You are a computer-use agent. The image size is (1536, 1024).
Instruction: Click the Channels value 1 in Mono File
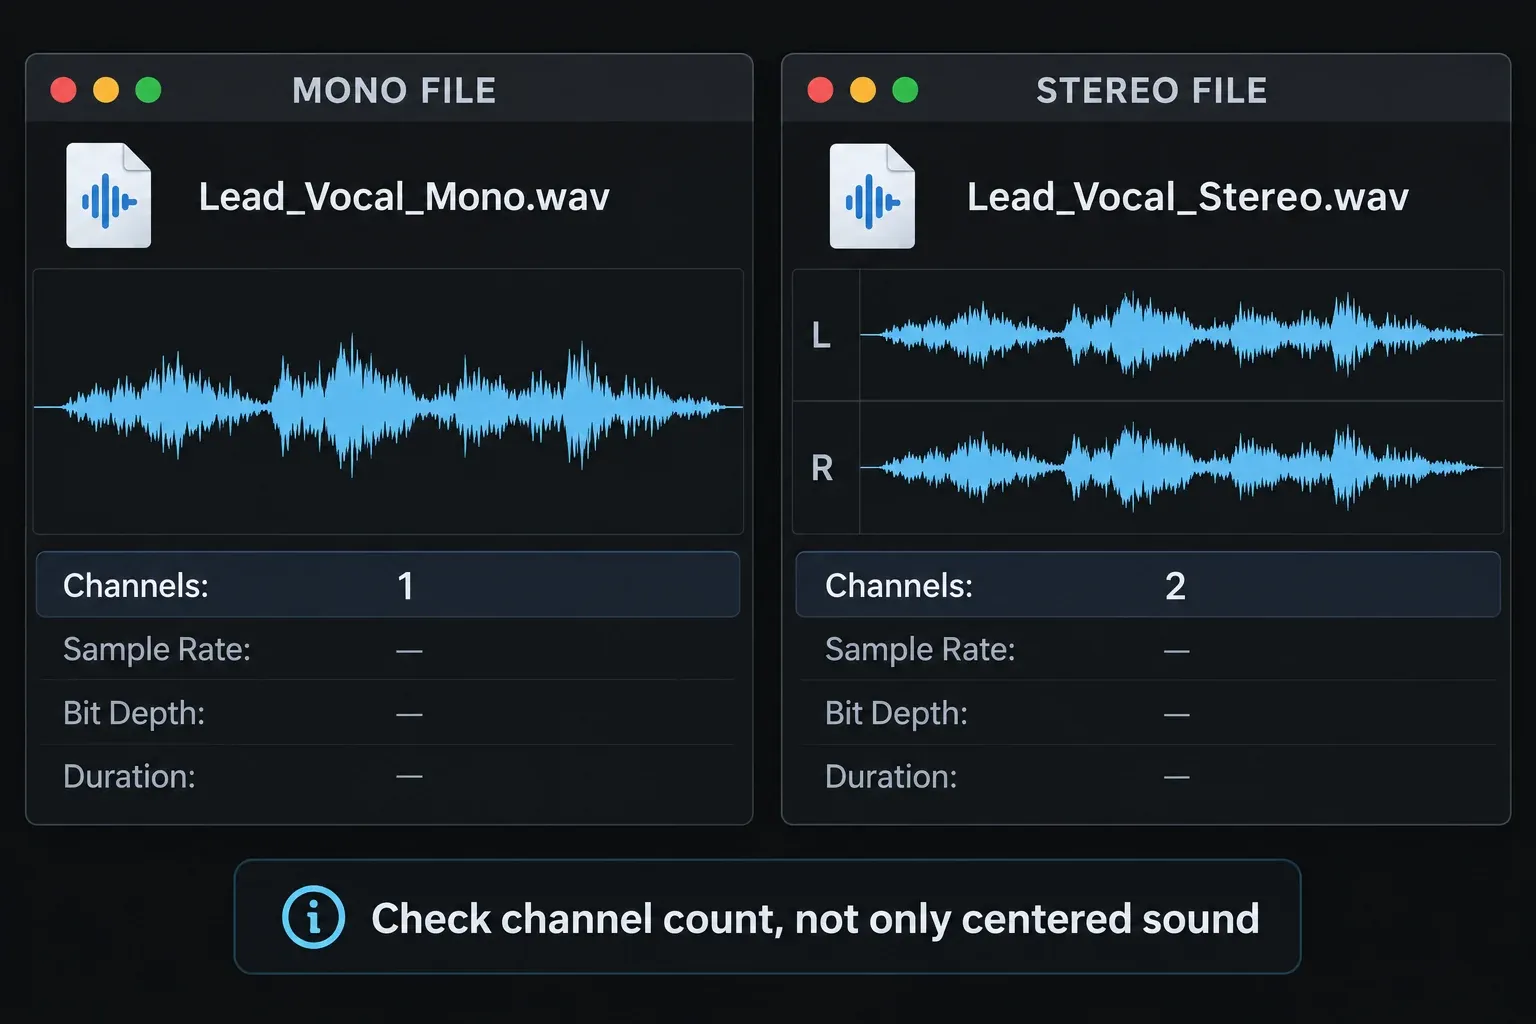(x=405, y=585)
